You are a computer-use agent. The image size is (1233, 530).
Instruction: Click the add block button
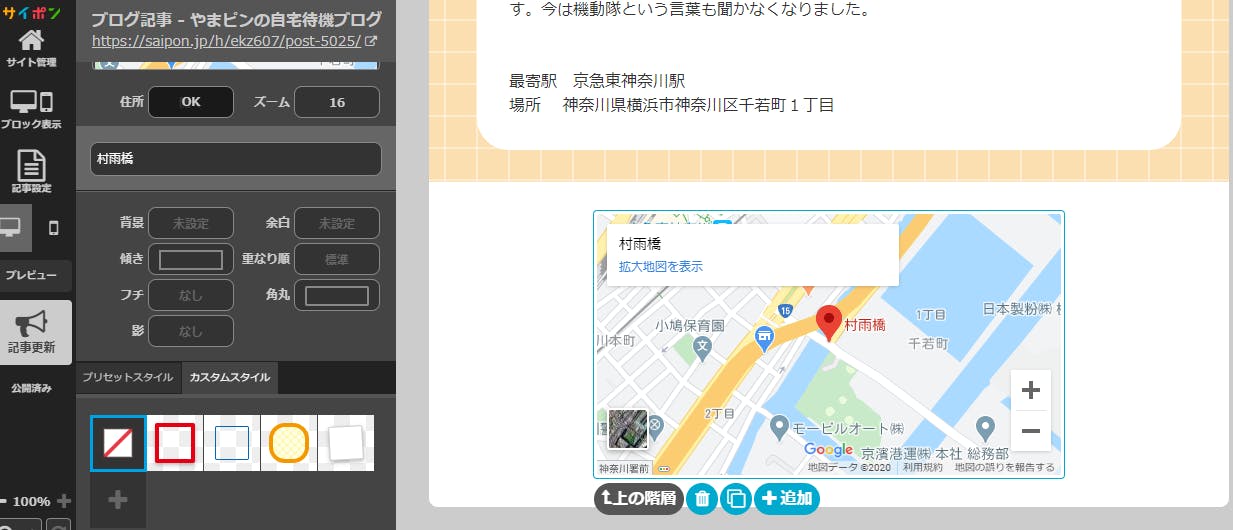point(786,498)
